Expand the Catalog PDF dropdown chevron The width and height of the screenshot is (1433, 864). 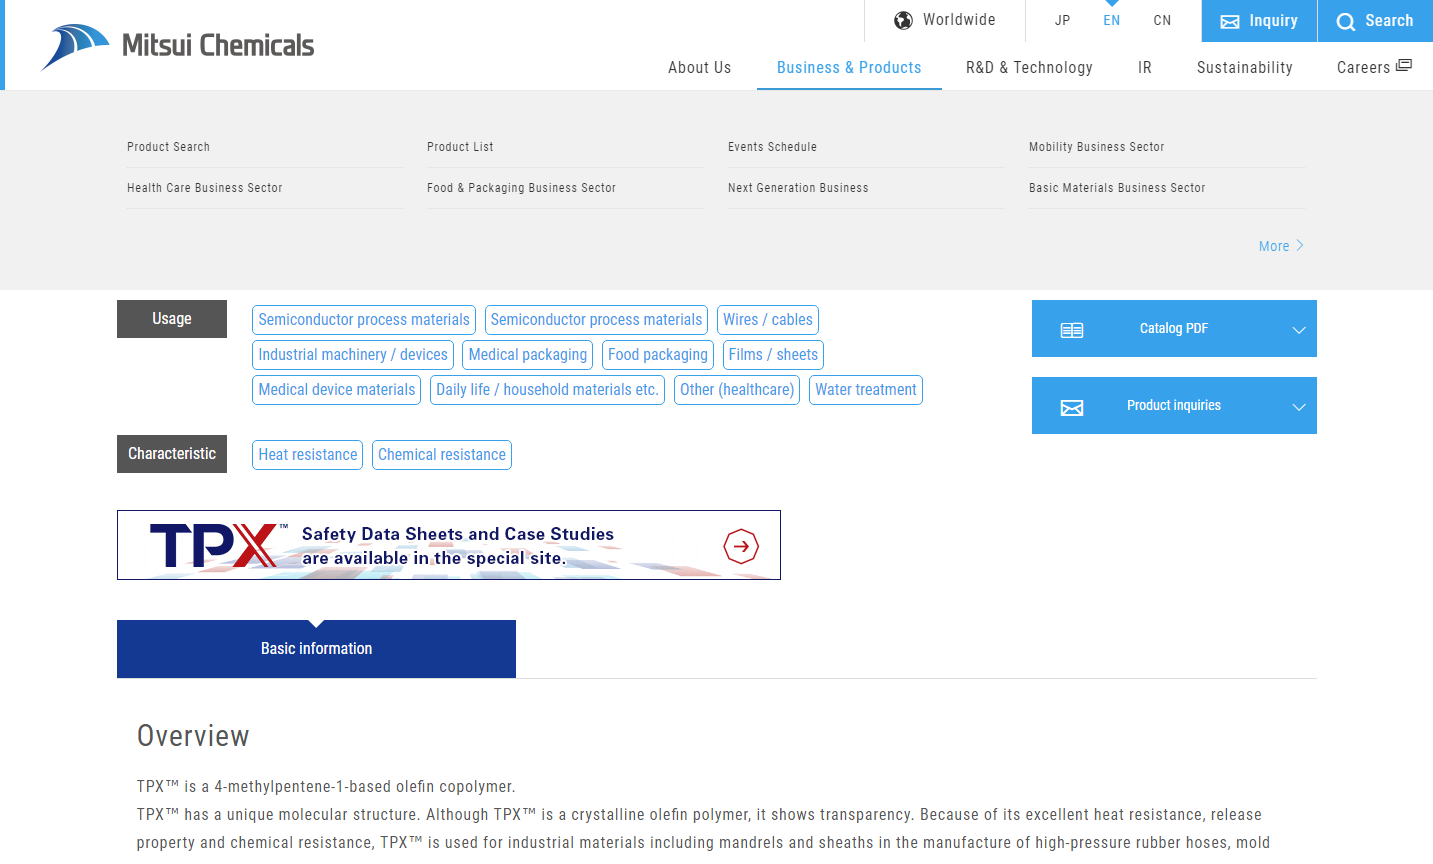pos(1298,330)
